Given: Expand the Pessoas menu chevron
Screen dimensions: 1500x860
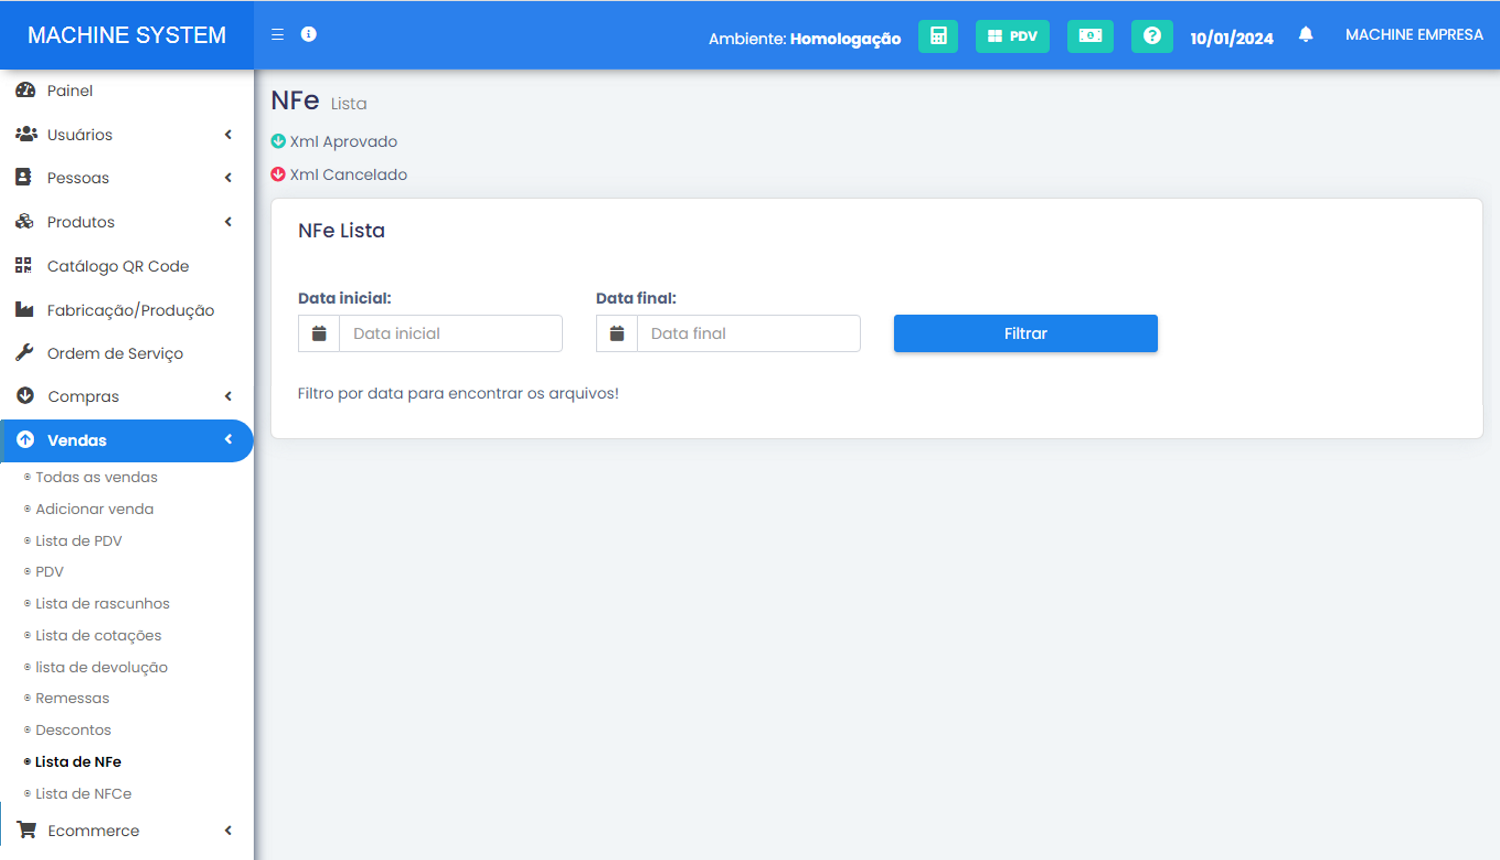Looking at the screenshot, I should click(x=228, y=178).
